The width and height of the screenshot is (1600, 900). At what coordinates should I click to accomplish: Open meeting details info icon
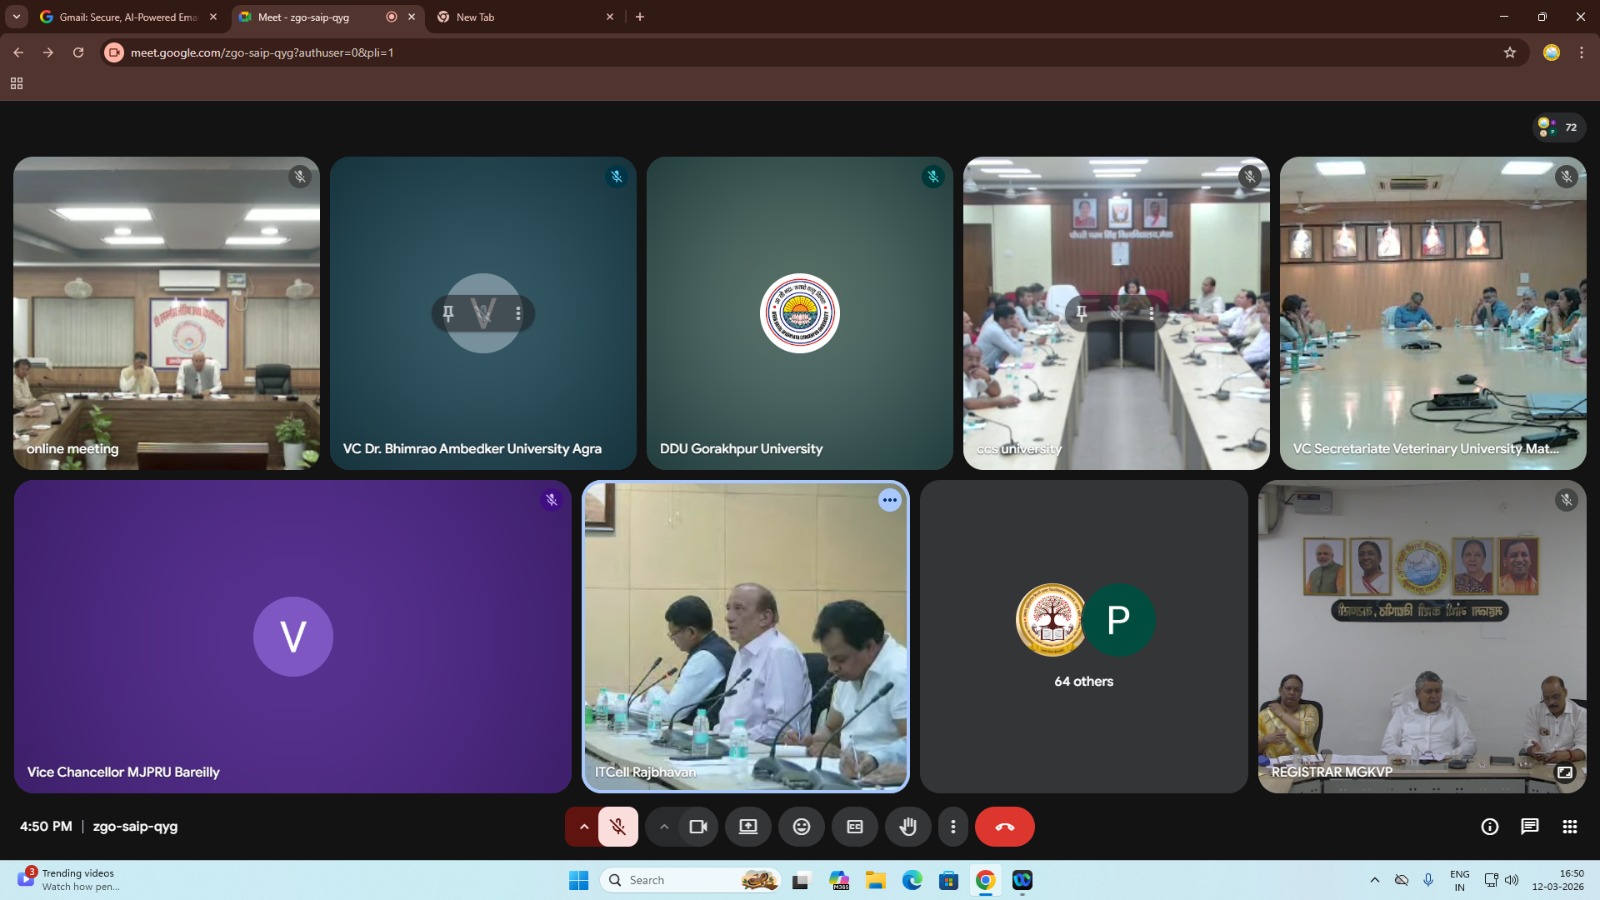(x=1489, y=826)
